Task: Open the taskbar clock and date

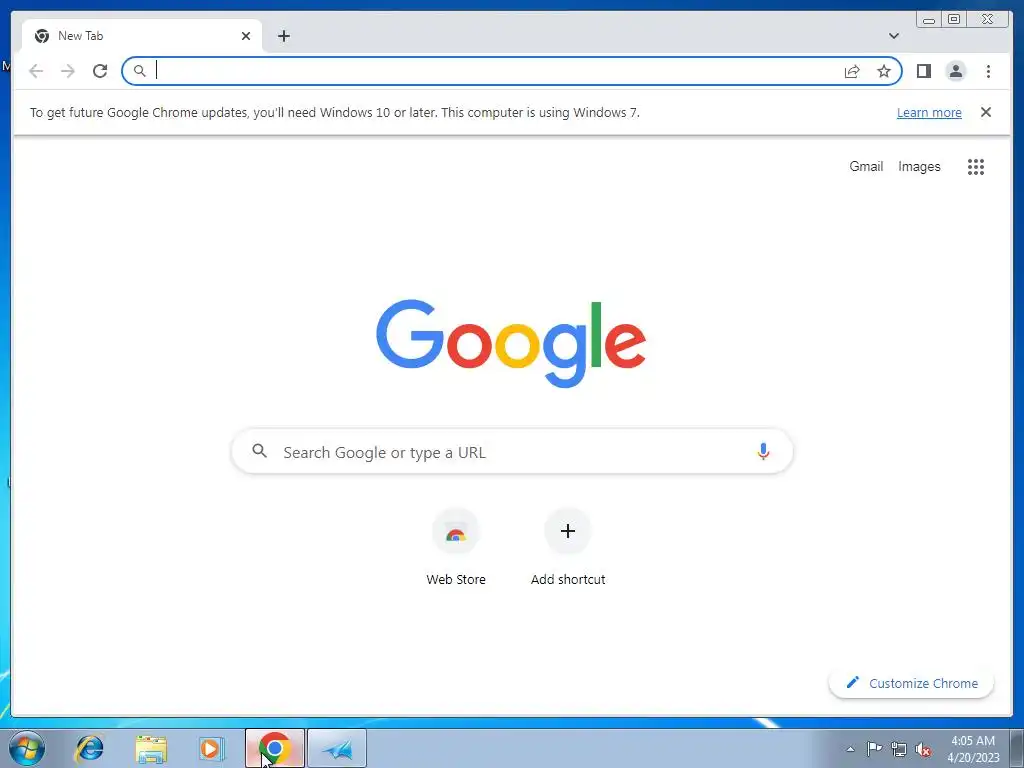Action: [x=973, y=749]
